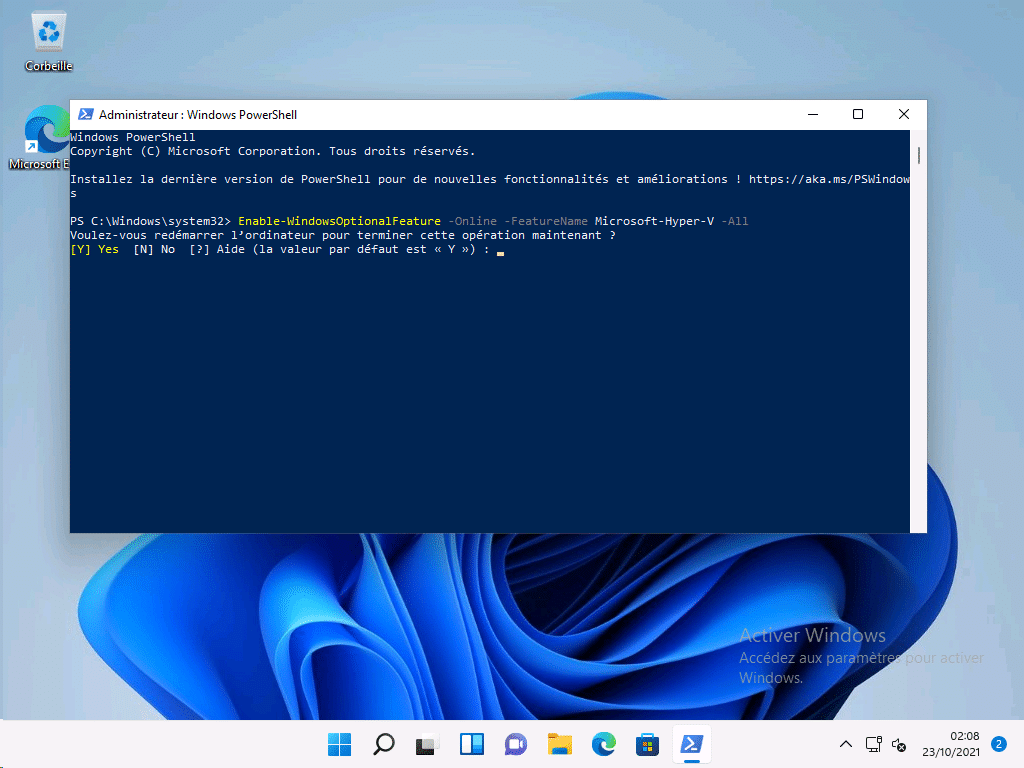The width and height of the screenshot is (1024, 768).
Task: Click the [N] No option text
Action: pos(154,249)
